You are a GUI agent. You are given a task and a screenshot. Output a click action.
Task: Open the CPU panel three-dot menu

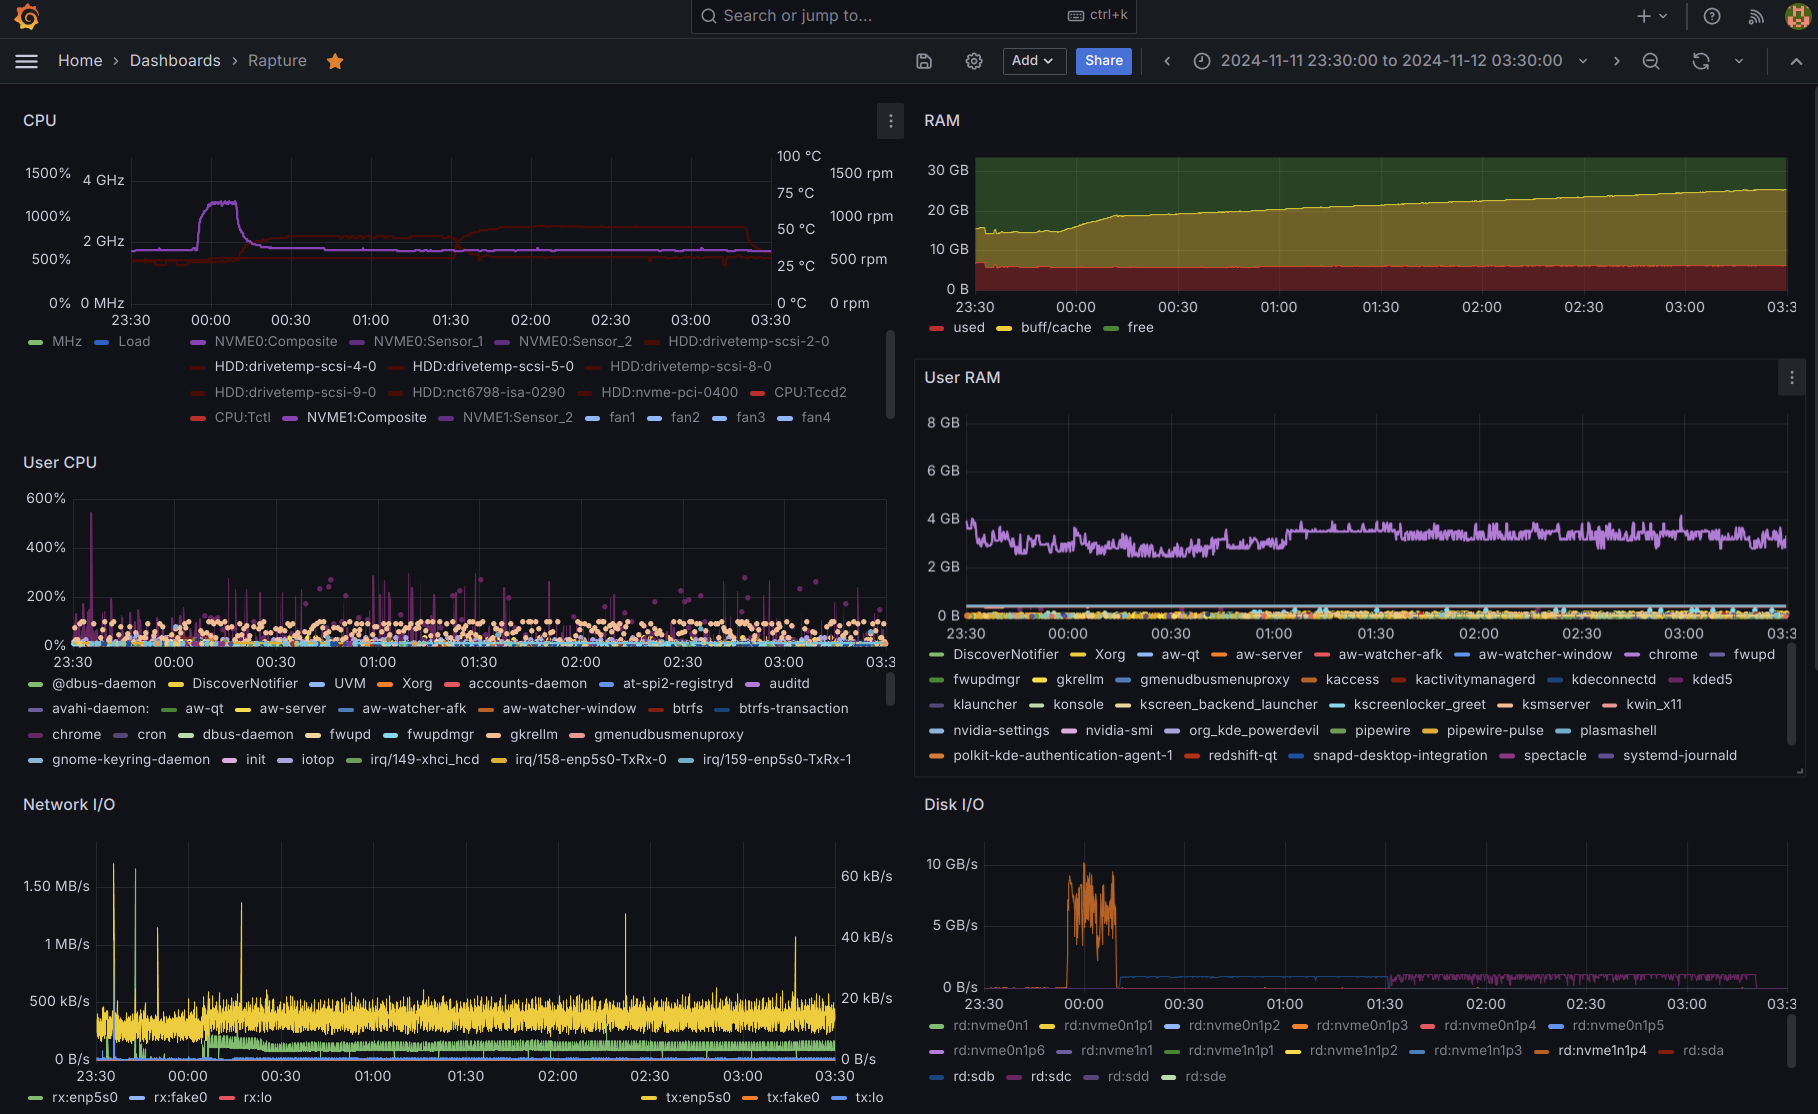(x=891, y=121)
